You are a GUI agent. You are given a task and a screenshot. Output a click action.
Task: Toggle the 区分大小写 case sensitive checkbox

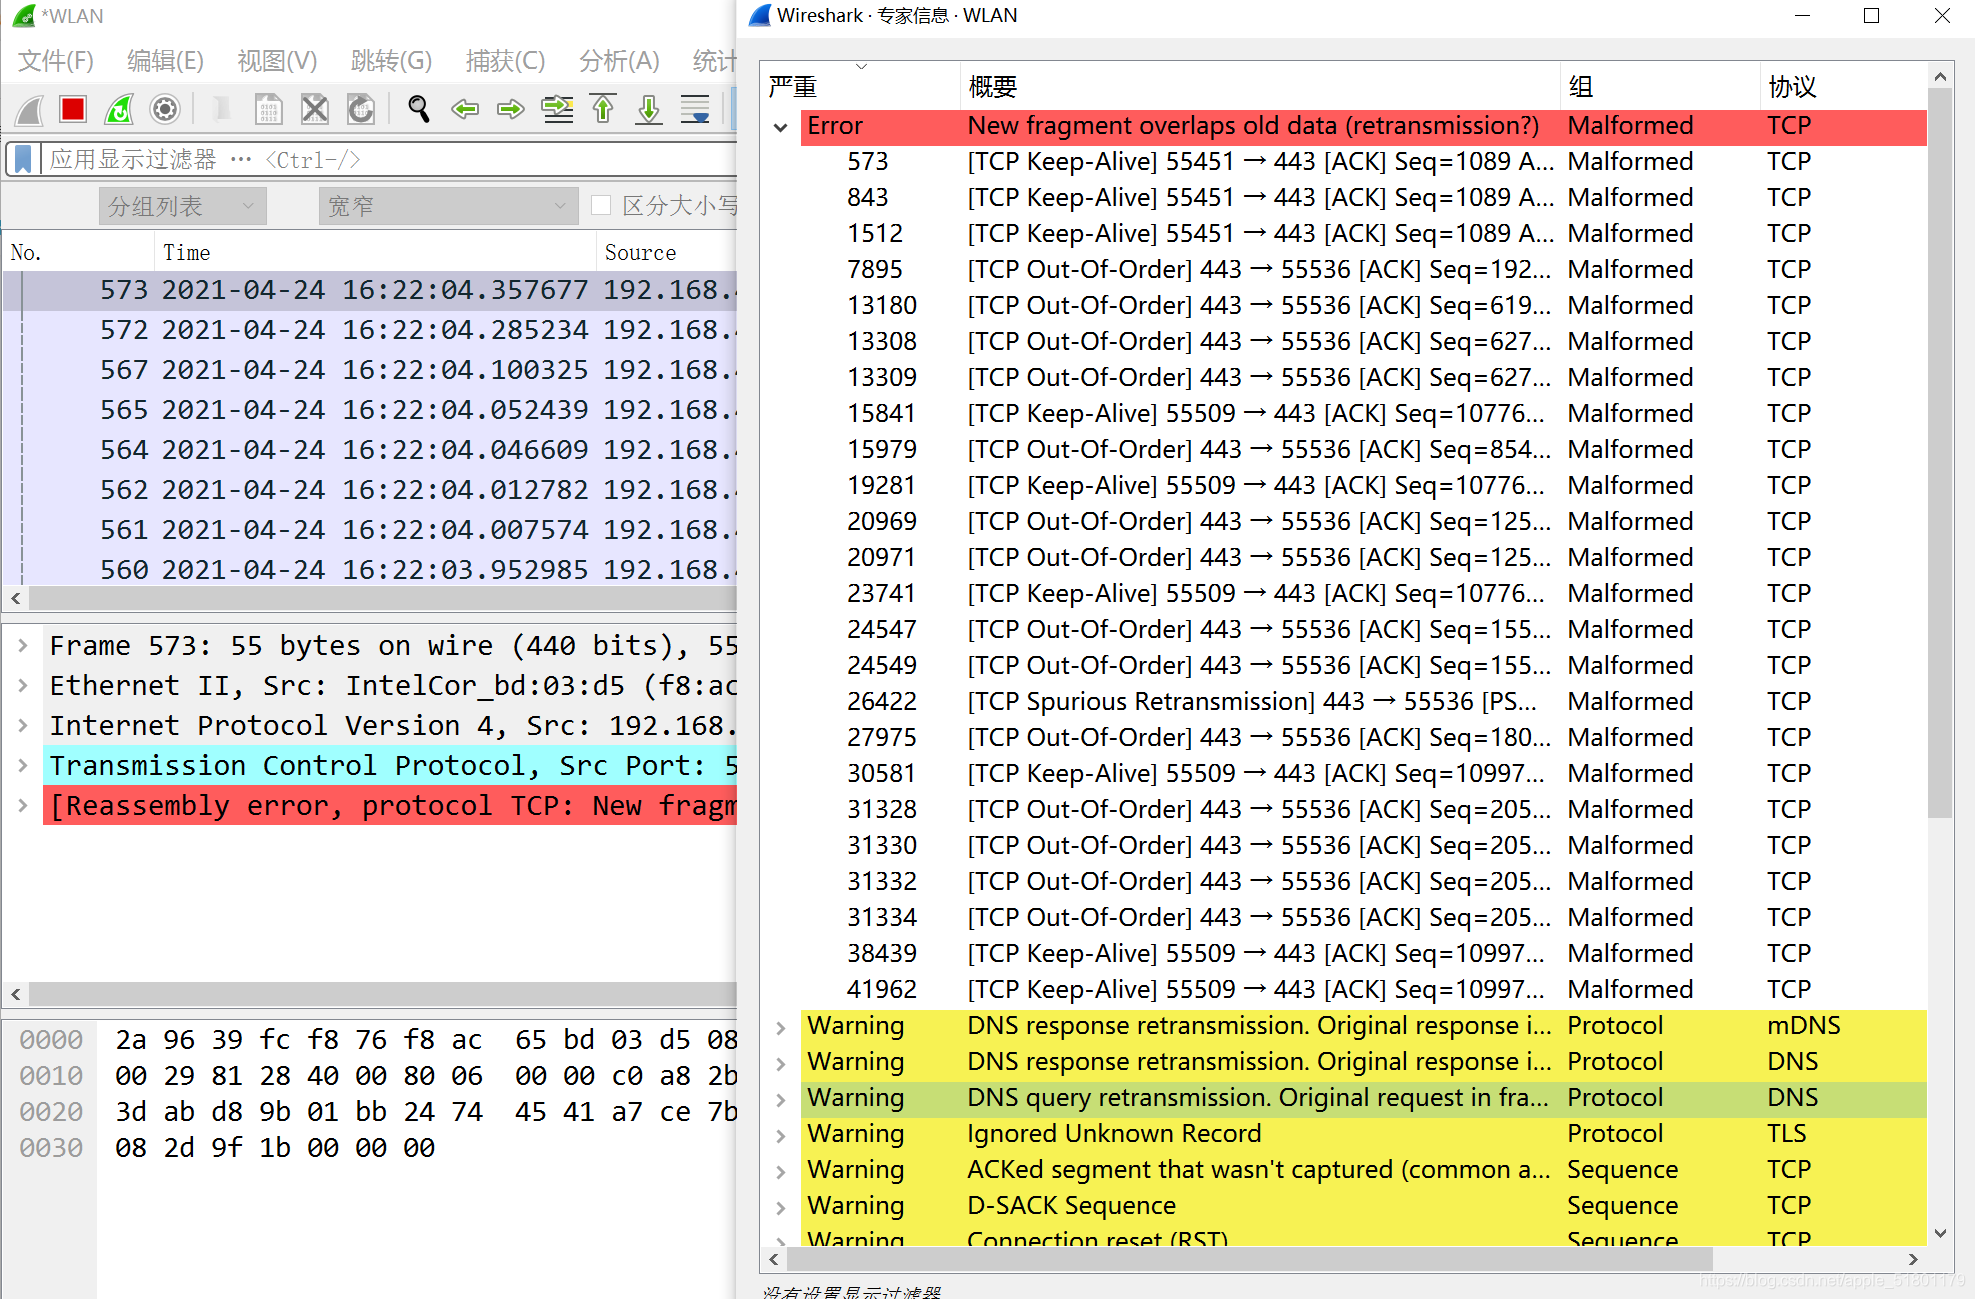(x=601, y=205)
